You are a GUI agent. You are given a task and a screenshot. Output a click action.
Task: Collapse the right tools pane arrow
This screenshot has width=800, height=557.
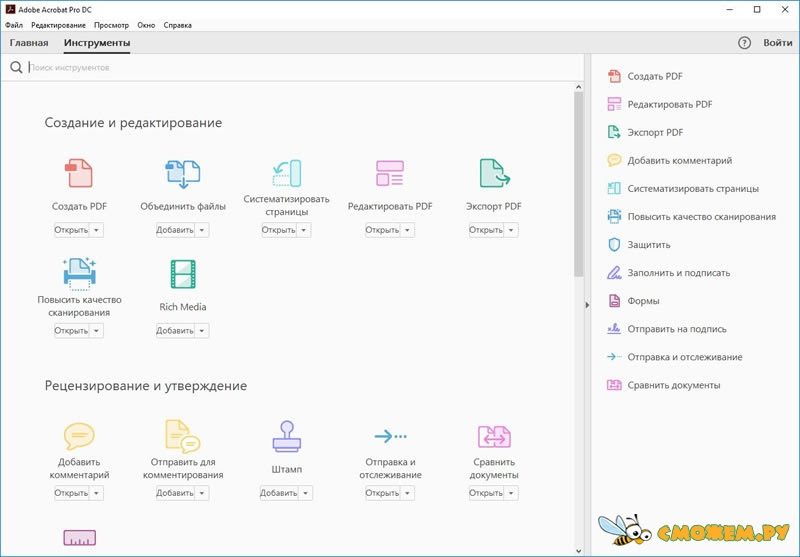click(x=587, y=305)
